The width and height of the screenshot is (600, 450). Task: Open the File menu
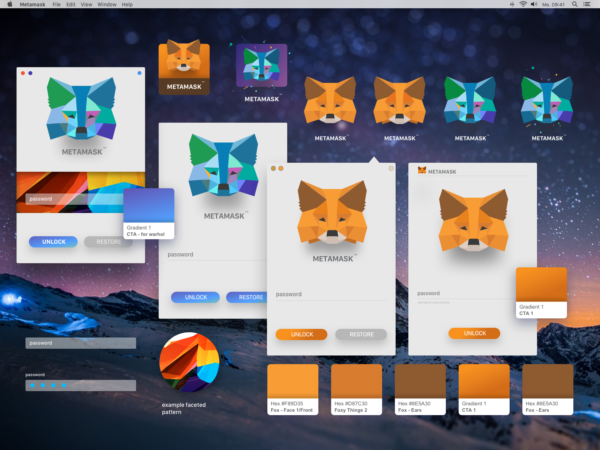pyautogui.click(x=56, y=5)
